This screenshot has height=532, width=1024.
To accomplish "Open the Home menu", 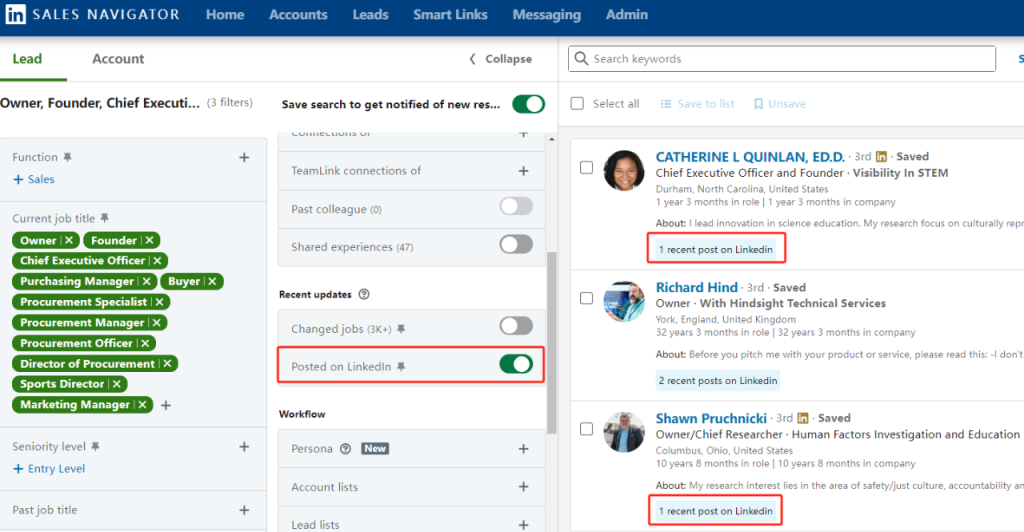I will (225, 14).
